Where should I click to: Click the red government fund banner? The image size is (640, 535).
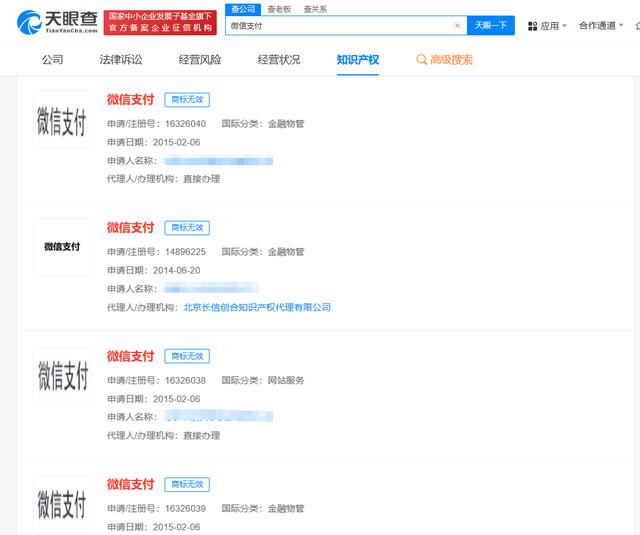[x=160, y=22]
